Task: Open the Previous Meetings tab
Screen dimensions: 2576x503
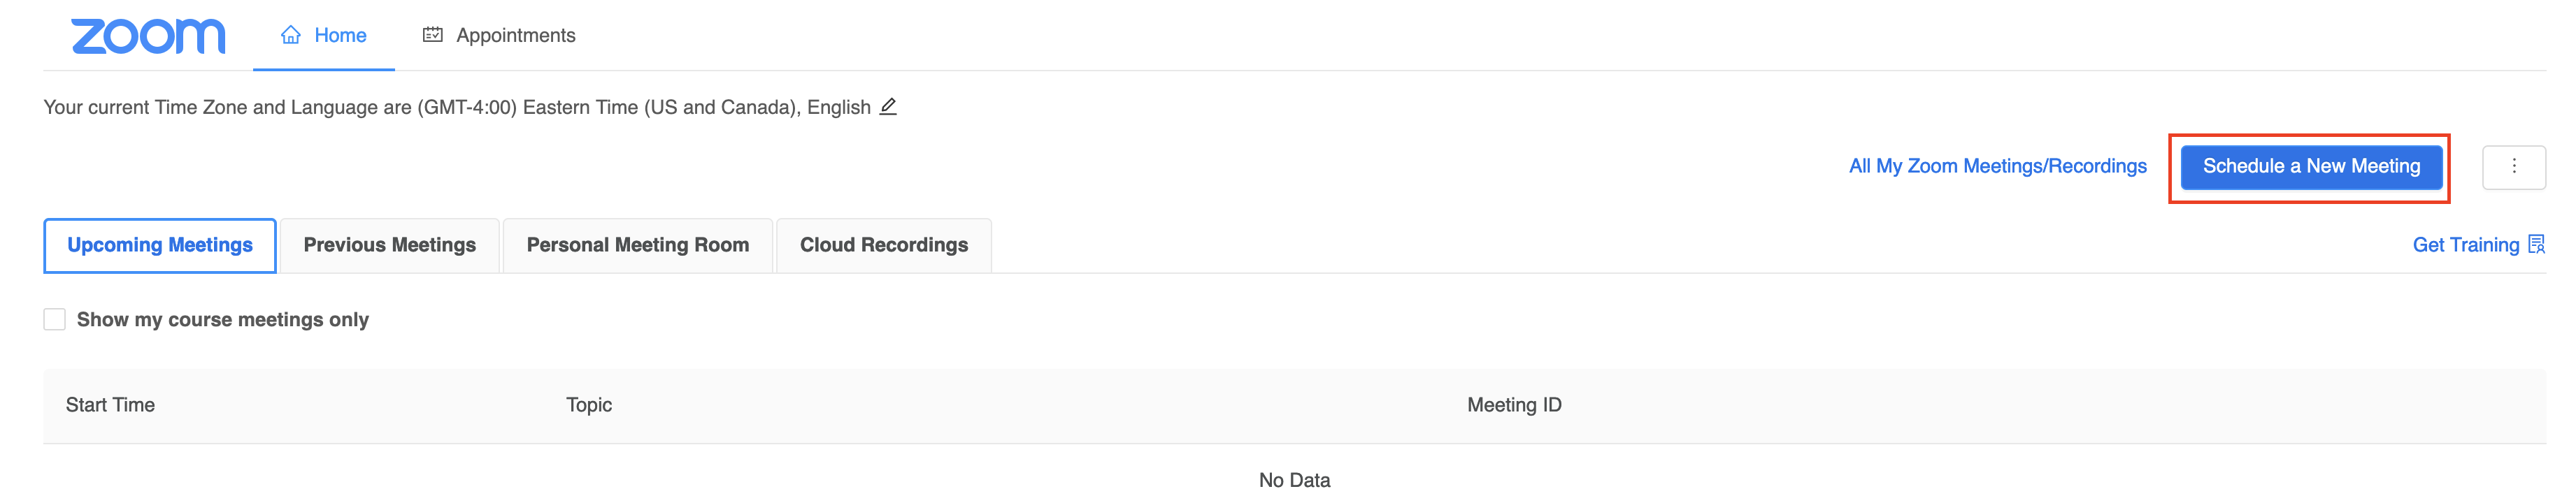Action: [389, 245]
